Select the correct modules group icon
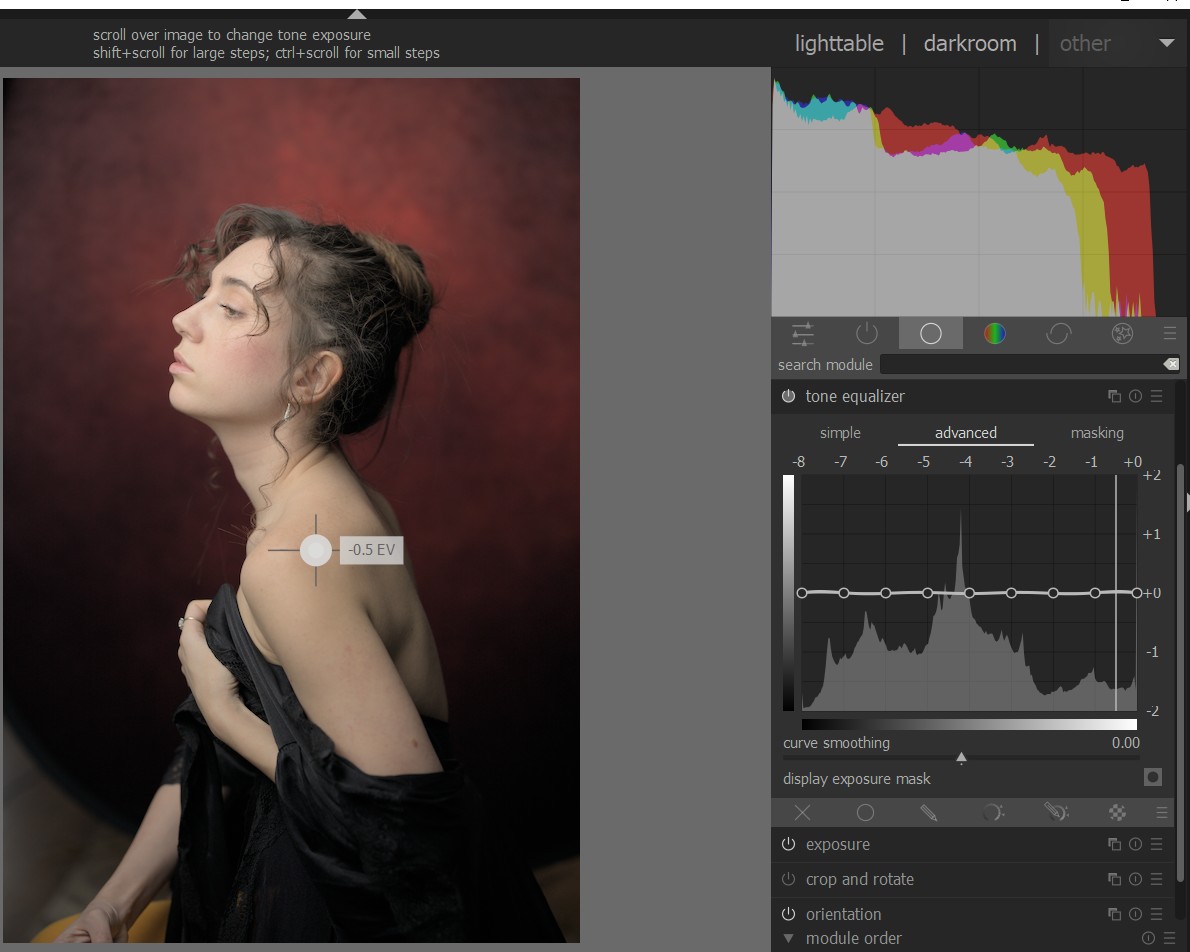The image size is (1190, 952). click(x=1058, y=334)
